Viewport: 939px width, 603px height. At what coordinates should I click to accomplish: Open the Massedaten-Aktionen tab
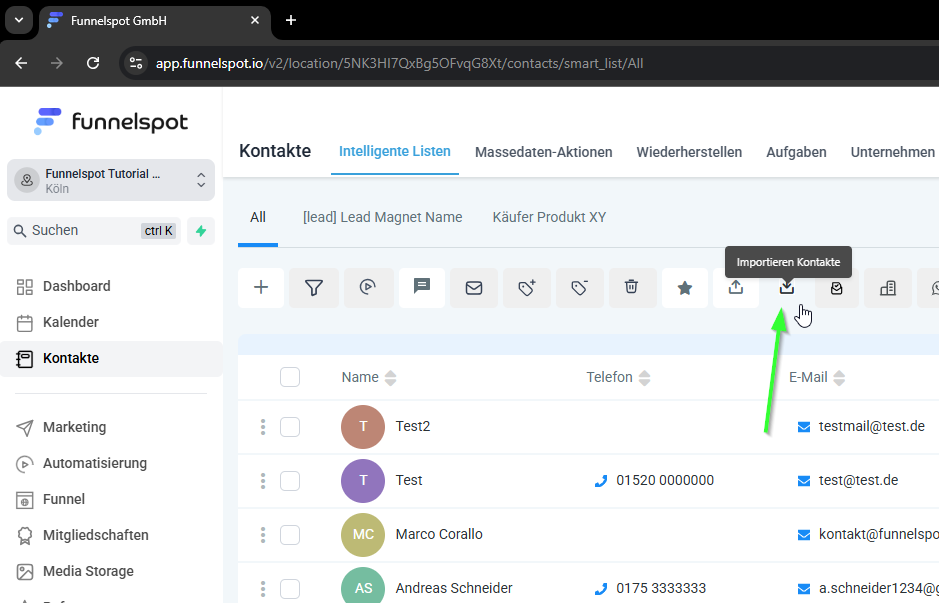[x=544, y=152]
